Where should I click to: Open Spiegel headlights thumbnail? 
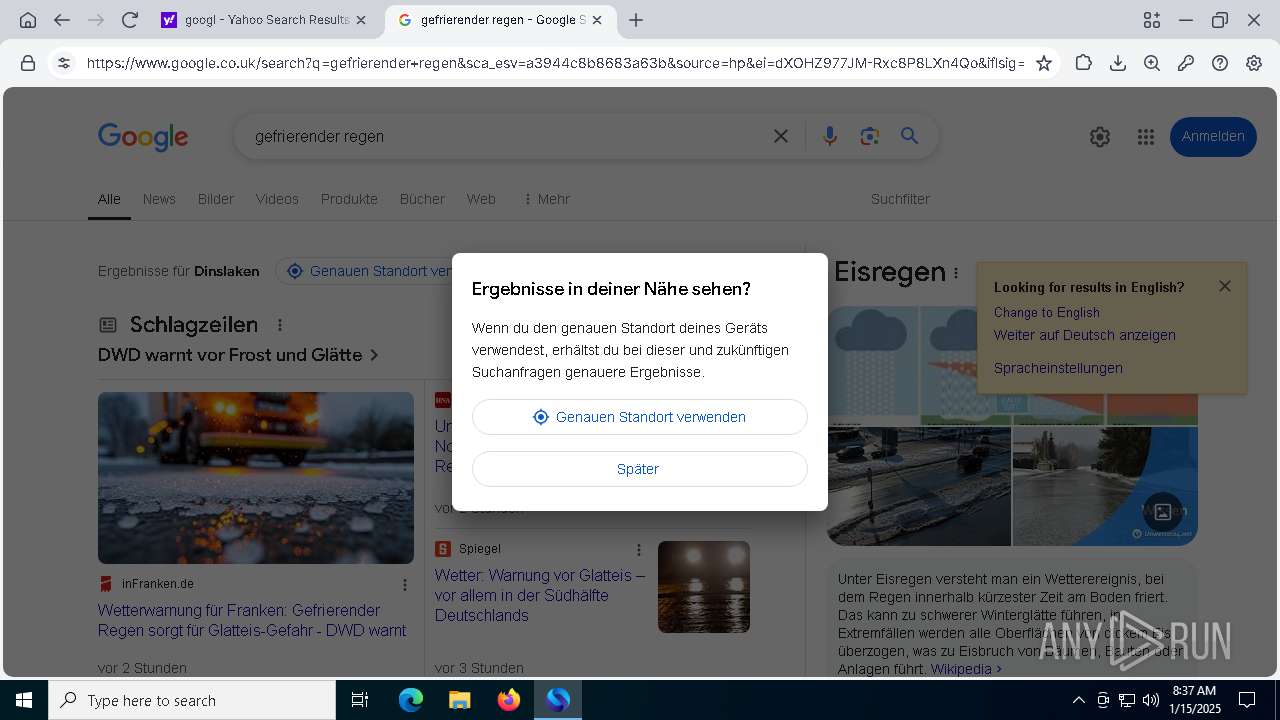click(704, 587)
